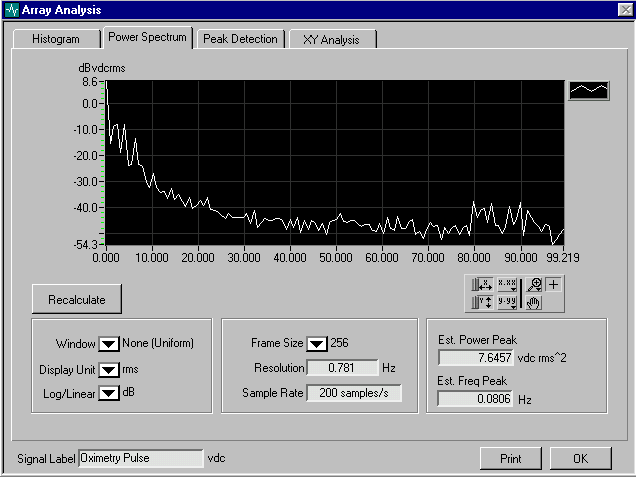The image size is (636, 477).
Task: Click the Sample Rate field
Action: [354, 393]
